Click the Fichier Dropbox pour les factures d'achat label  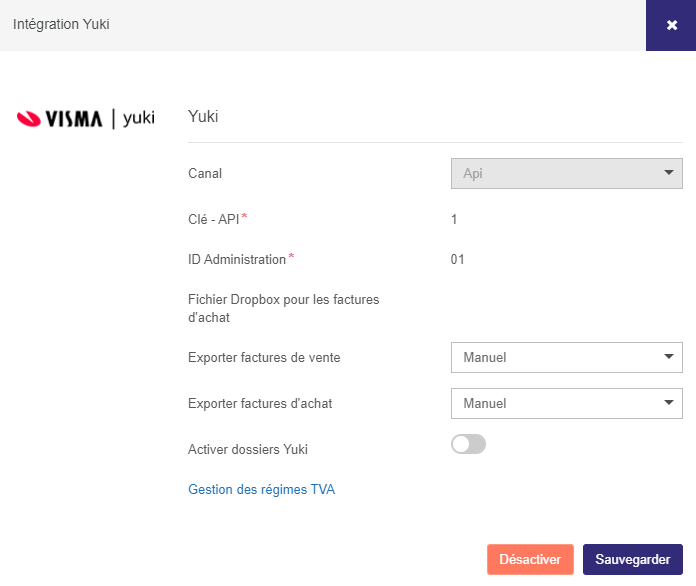click(x=284, y=309)
